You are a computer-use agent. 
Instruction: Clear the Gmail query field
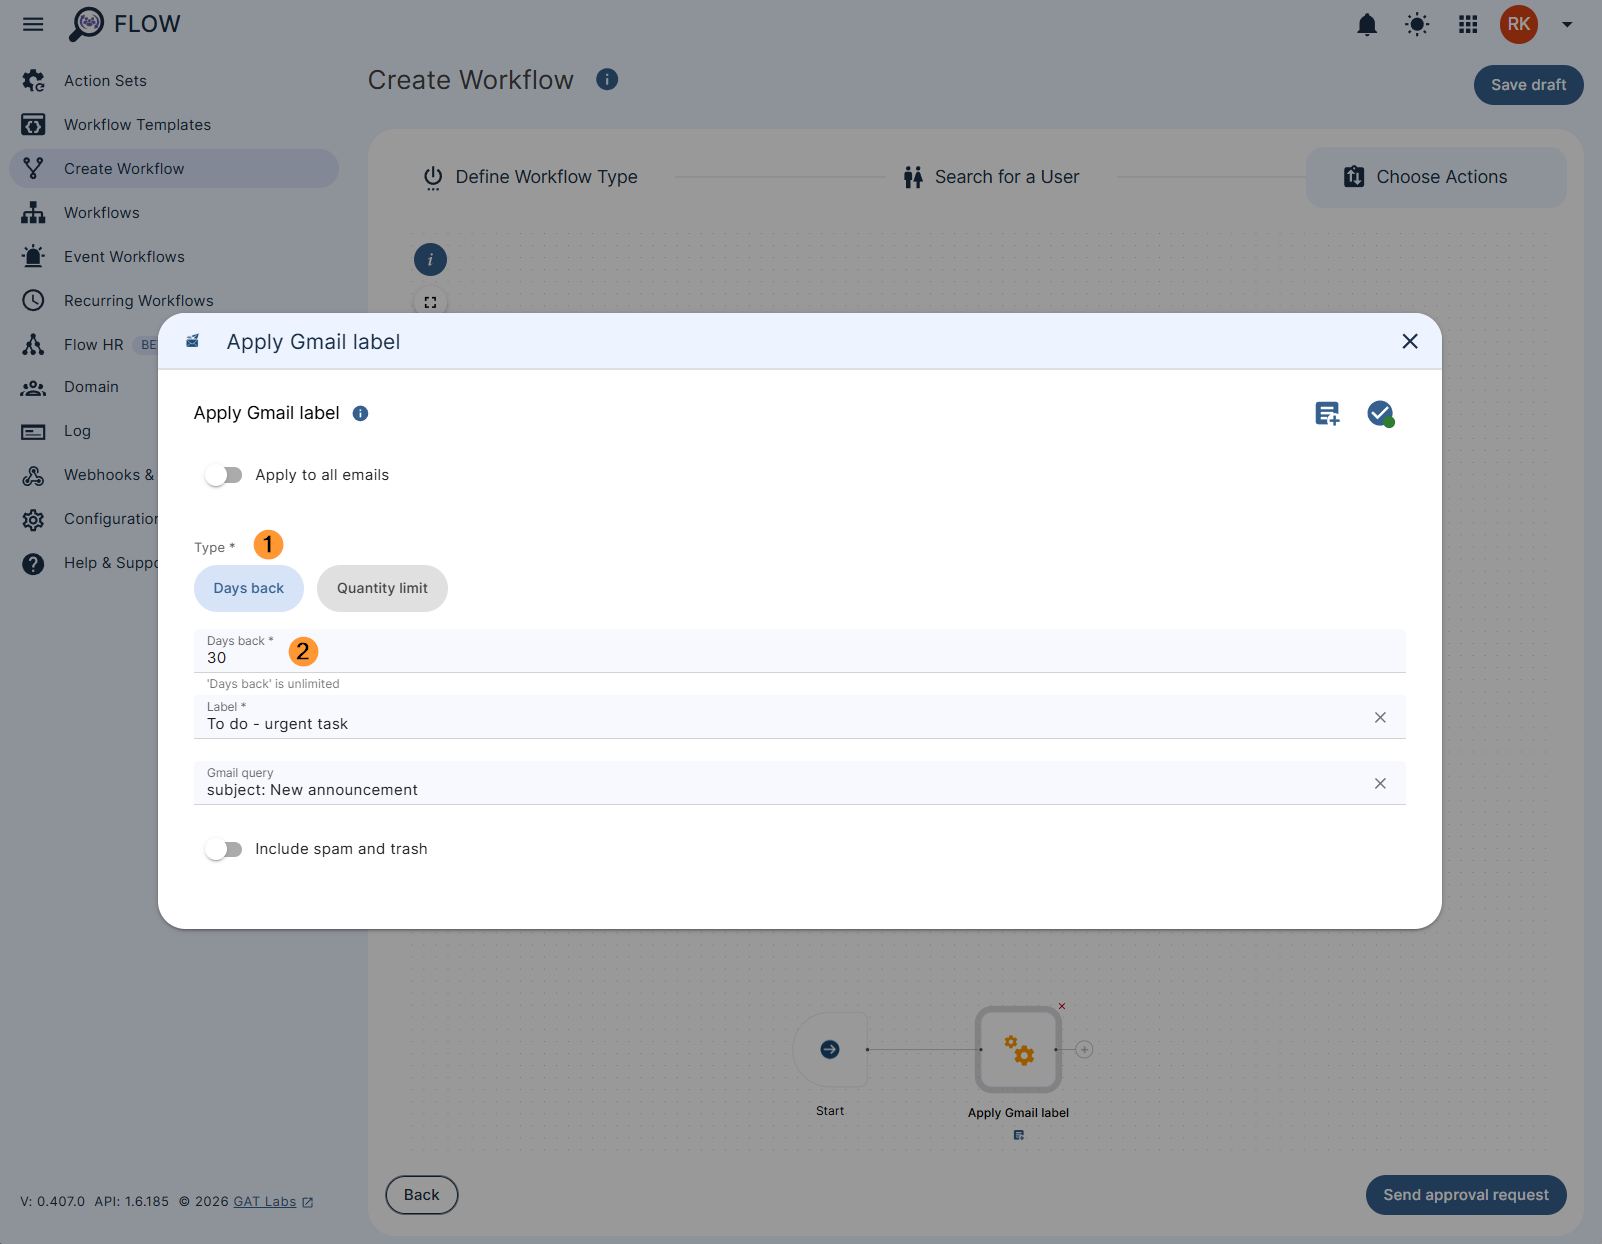point(1380,783)
